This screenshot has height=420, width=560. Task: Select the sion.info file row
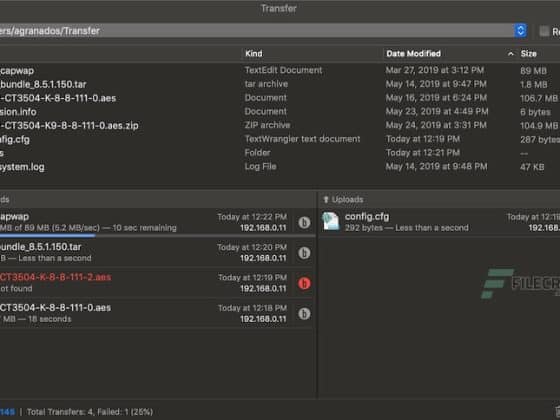coord(280,112)
